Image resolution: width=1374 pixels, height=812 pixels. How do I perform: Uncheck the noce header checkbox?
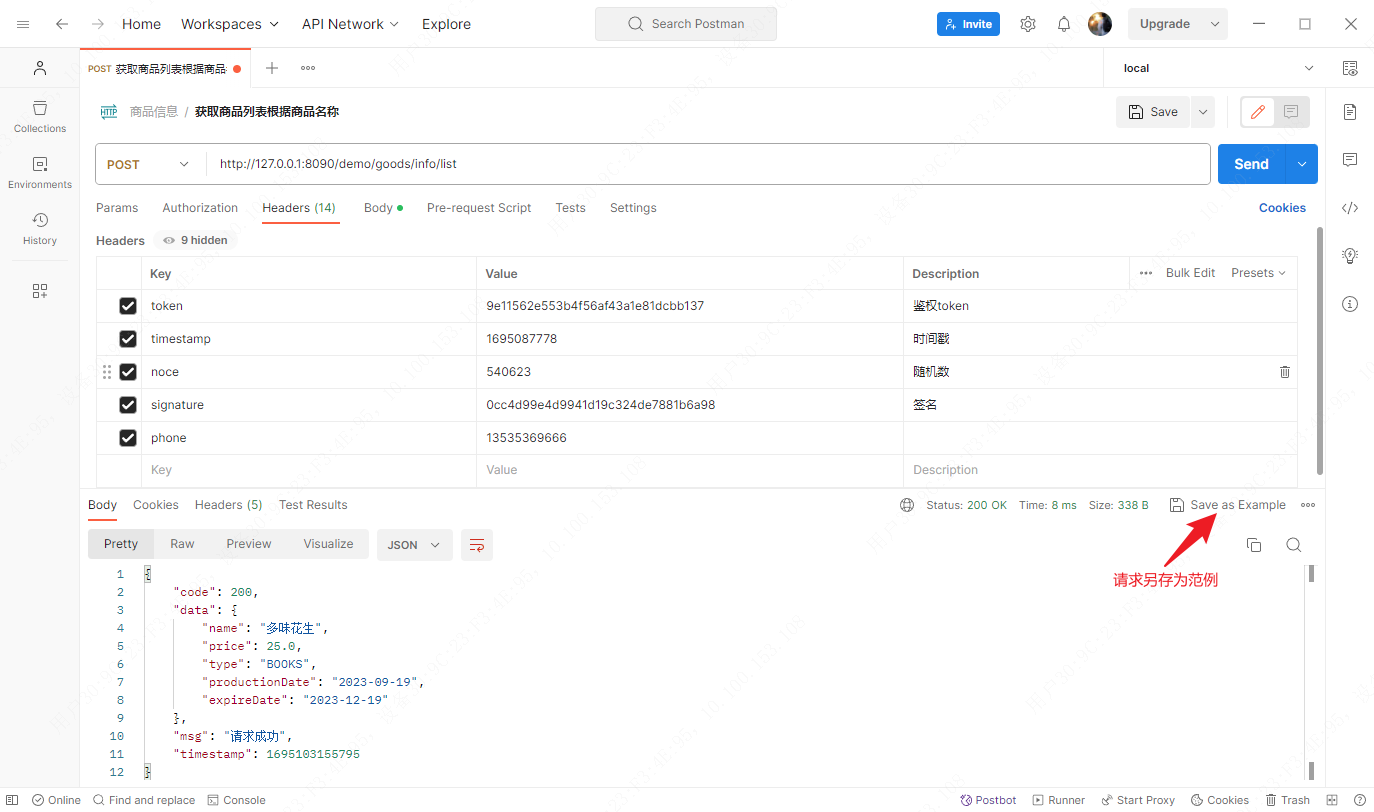click(x=128, y=372)
